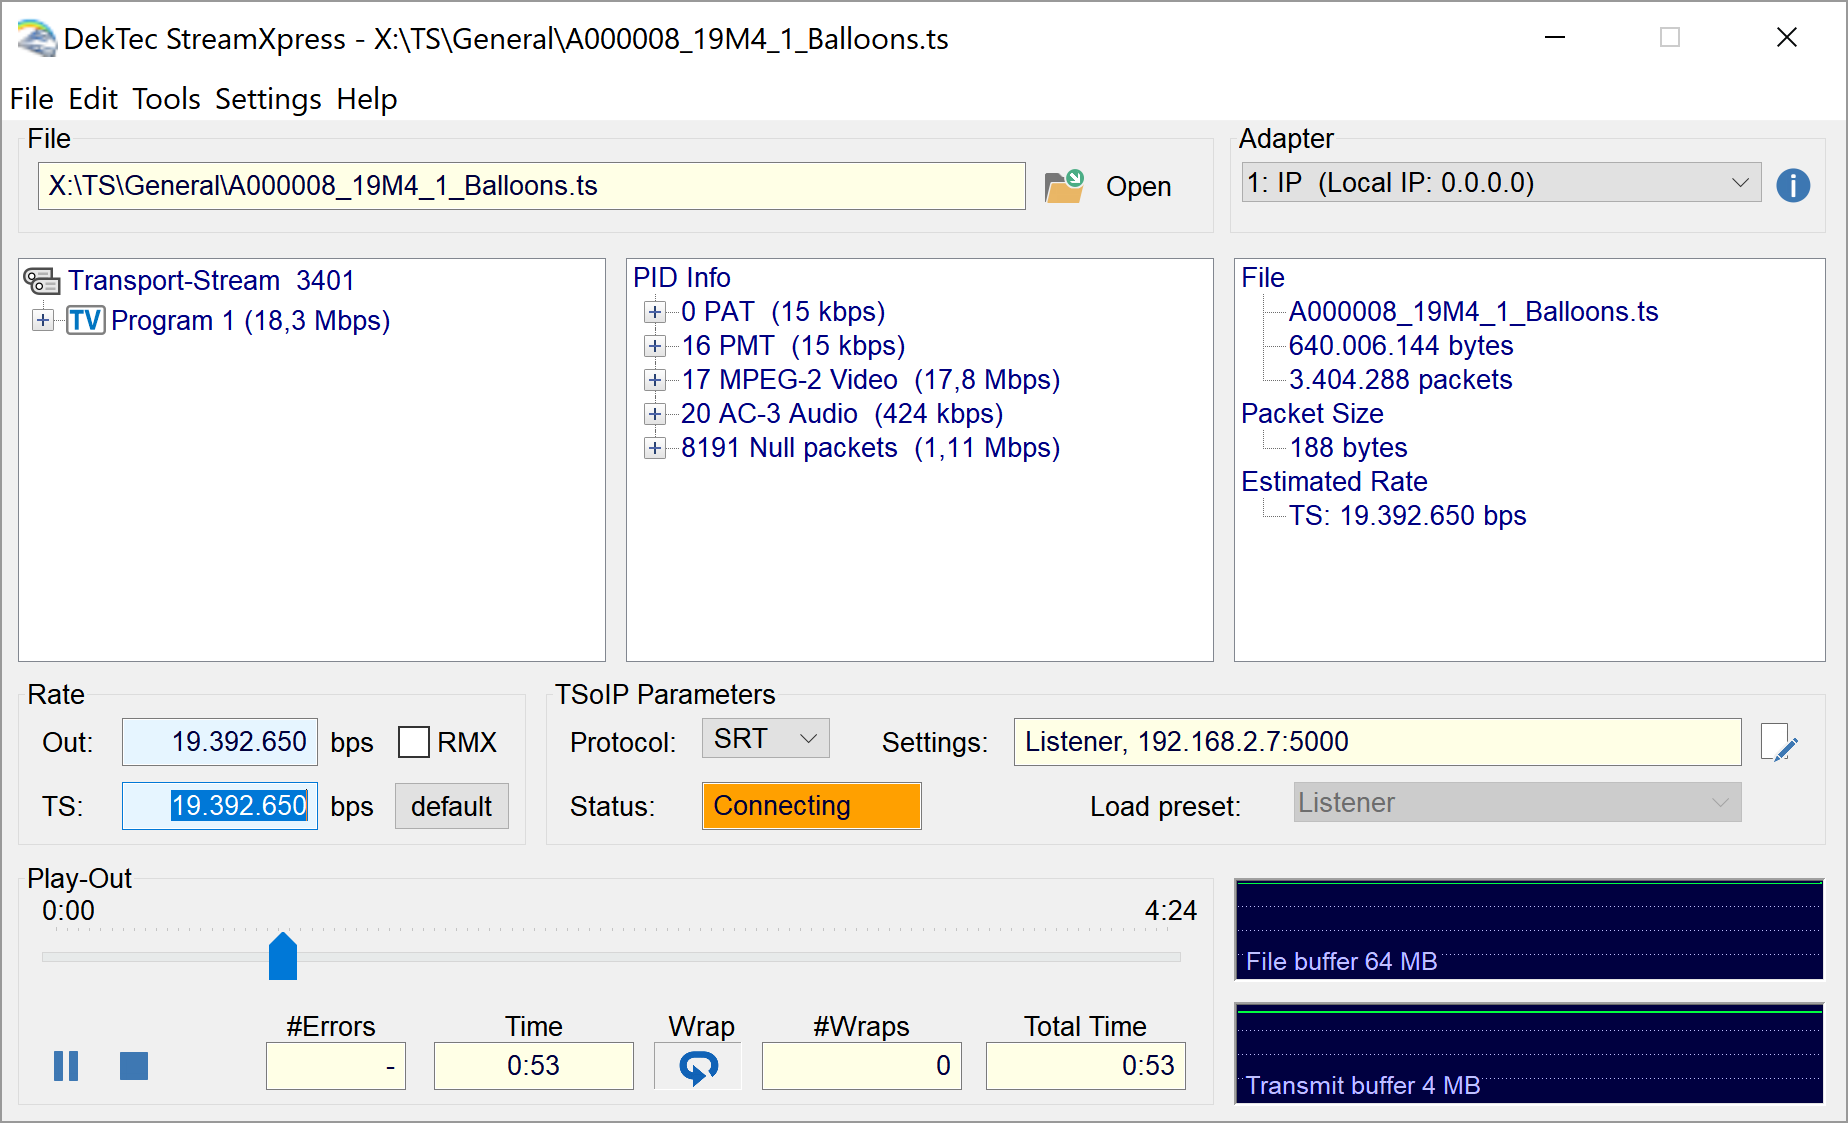Open the Protocol SRT dropdown
The height and width of the screenshot is (1123, 1848).
(766, 739)
